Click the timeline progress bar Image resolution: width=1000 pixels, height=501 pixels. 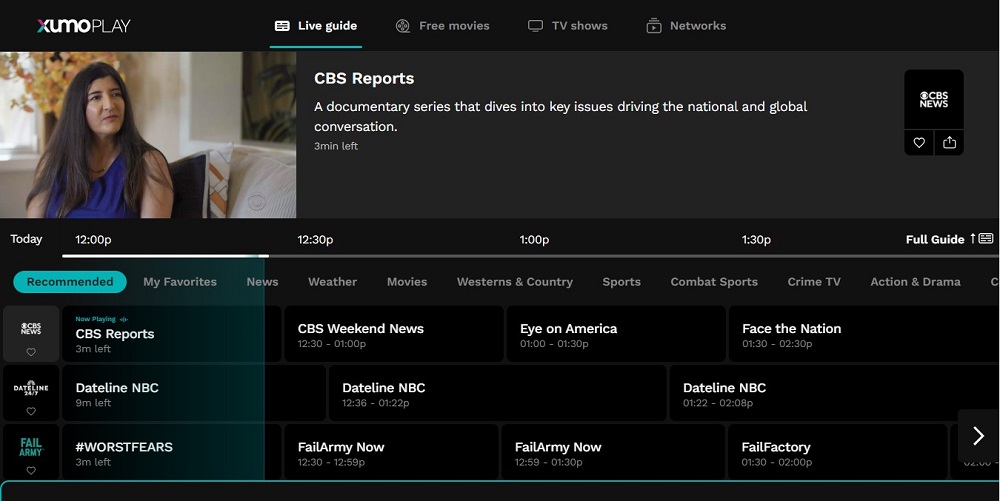(531, 256)
